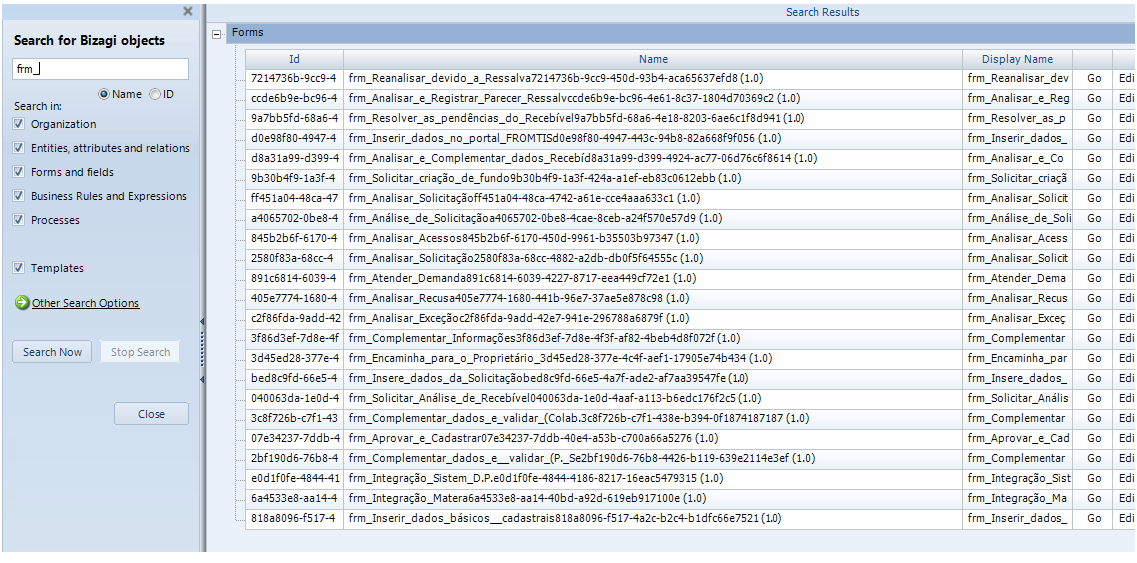Select the frm_Análise_de_Solicitação name cell
1137x563 pixels.
653,218
